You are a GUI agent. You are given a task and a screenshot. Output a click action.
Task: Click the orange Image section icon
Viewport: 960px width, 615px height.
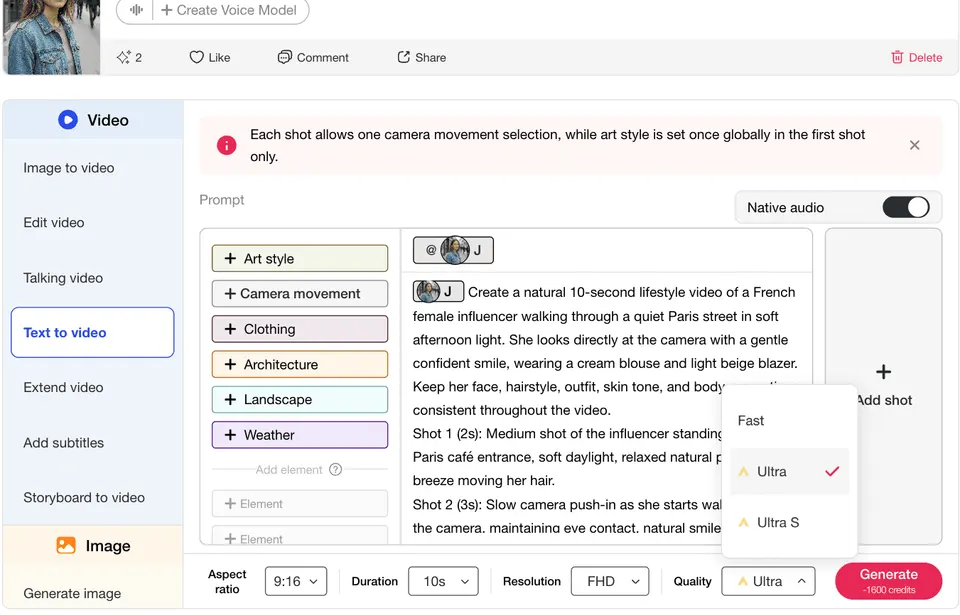coord(66,545)
